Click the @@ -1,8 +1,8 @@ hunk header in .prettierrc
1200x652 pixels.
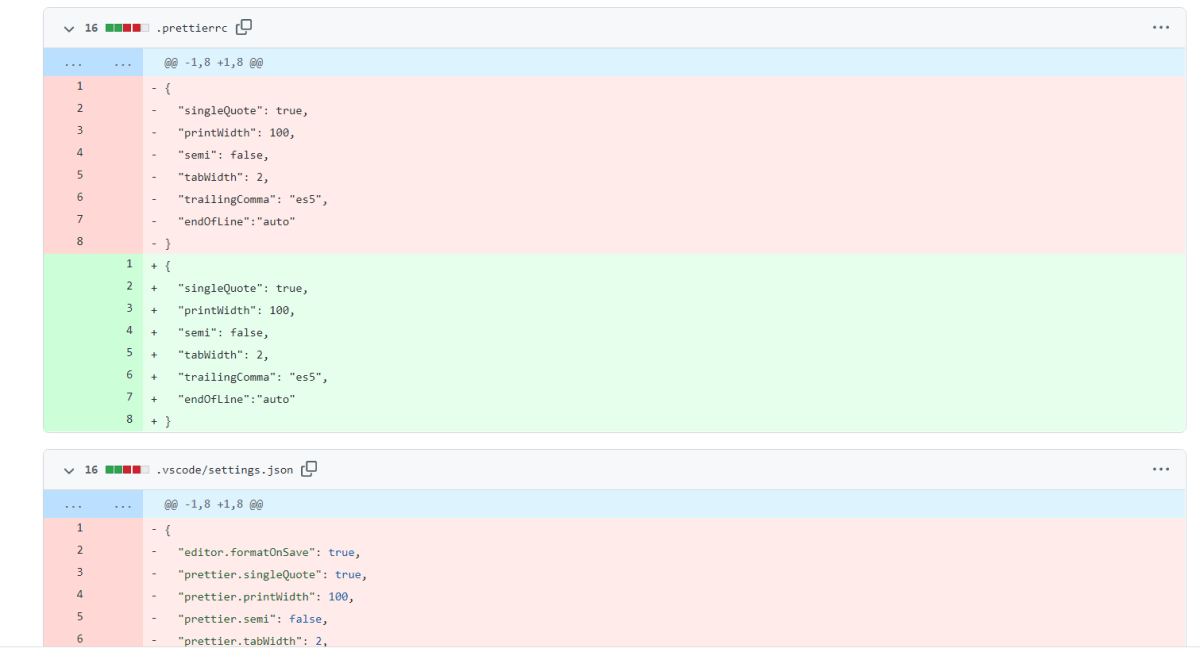pos(216,62)
